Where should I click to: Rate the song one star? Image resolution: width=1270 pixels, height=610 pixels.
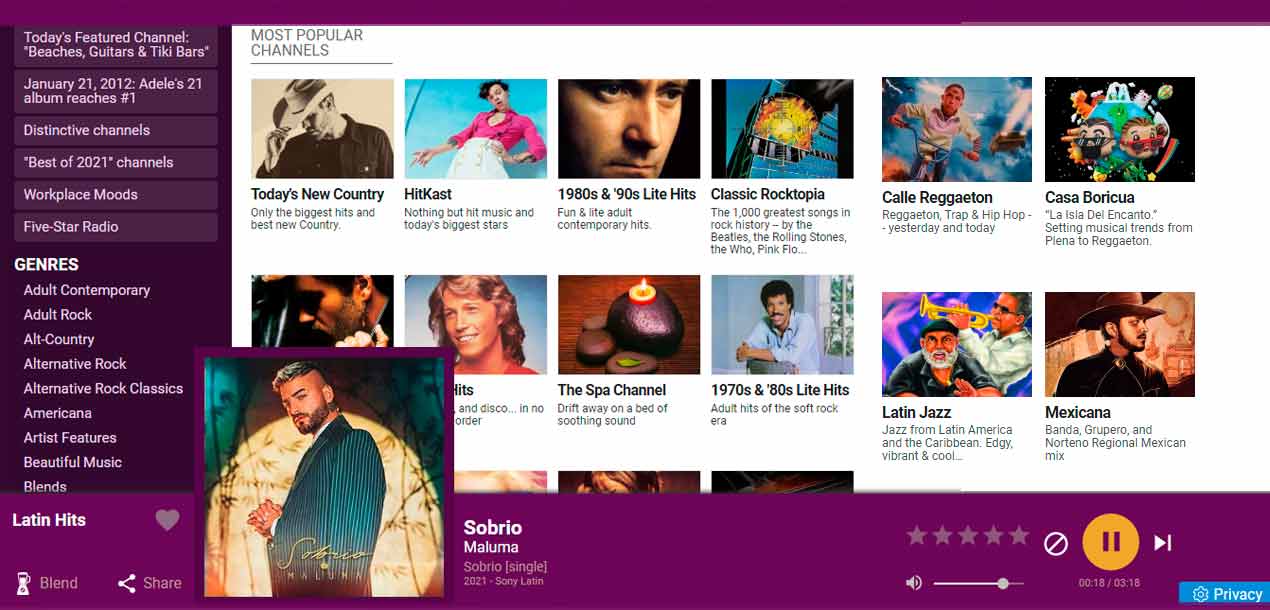[x=917, y=536]
